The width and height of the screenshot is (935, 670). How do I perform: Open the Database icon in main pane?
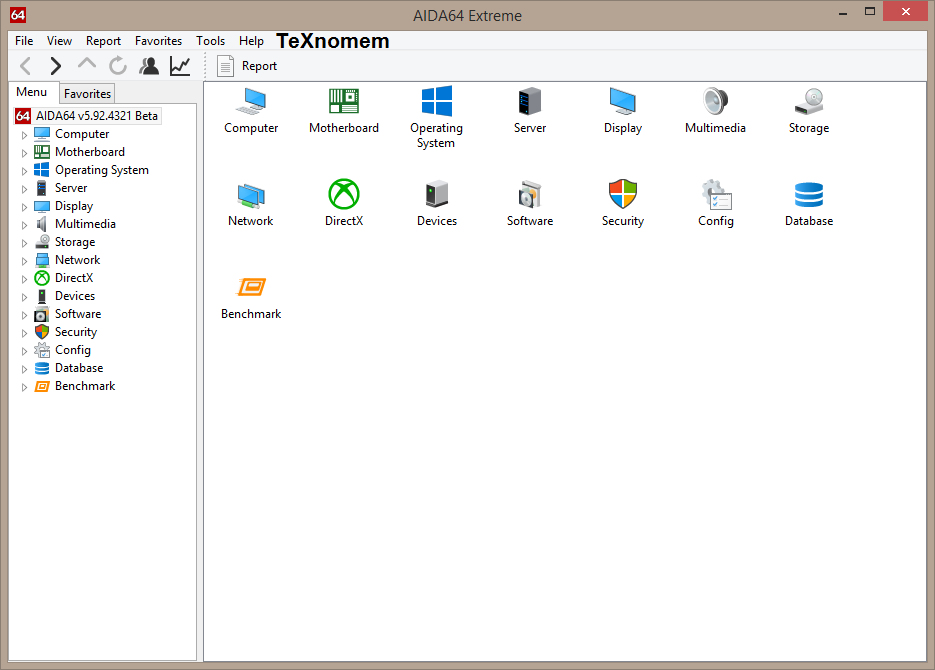pos(809,194)
